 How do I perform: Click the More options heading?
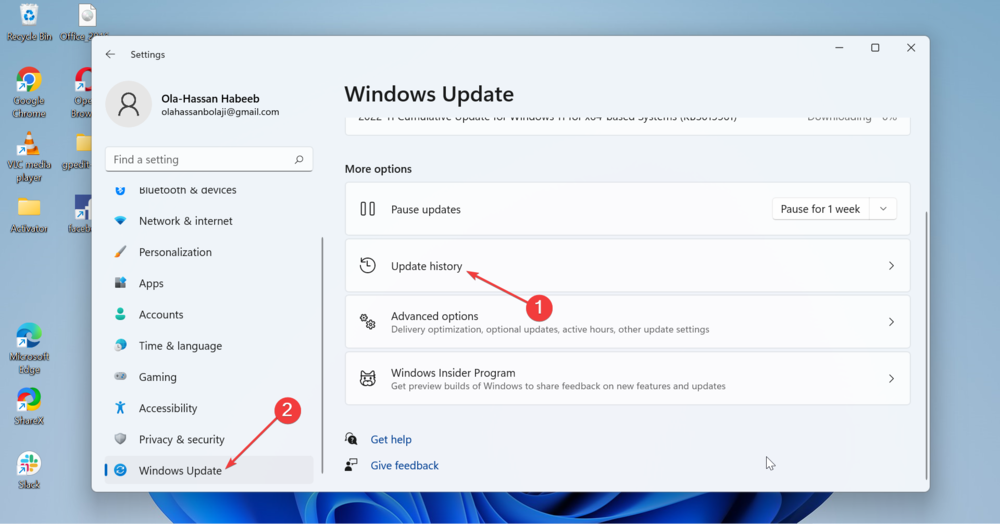coord(378,169)
